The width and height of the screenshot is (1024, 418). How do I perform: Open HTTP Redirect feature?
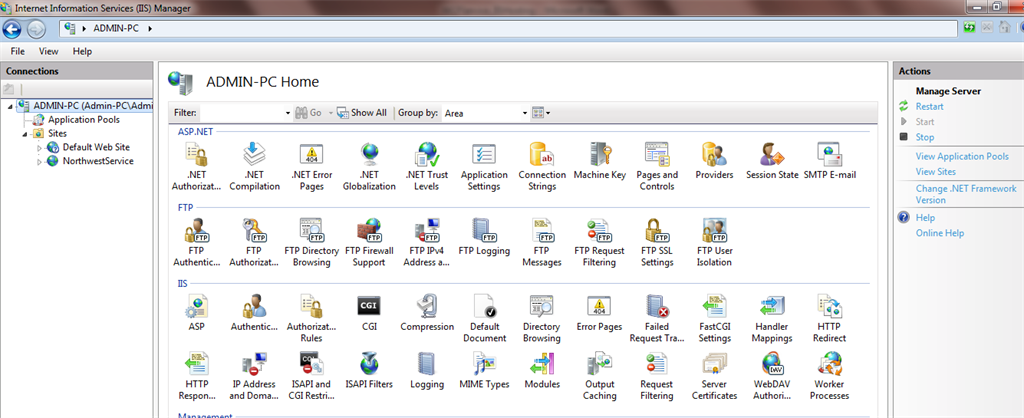tap(829, 318)
